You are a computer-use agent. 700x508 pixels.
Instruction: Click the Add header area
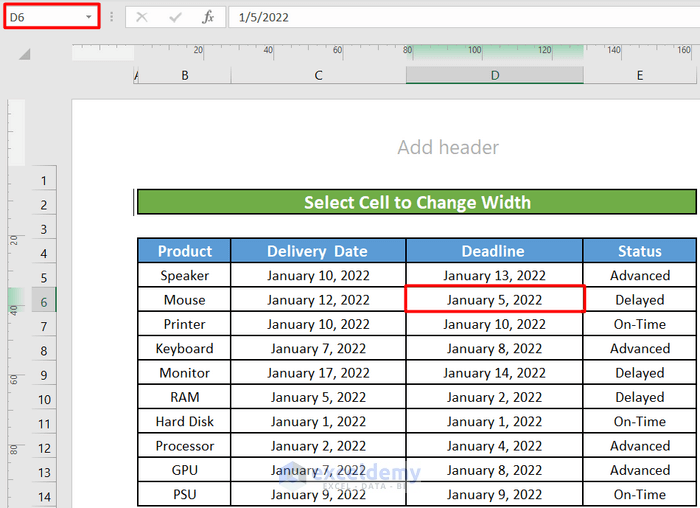coord(448,148)
